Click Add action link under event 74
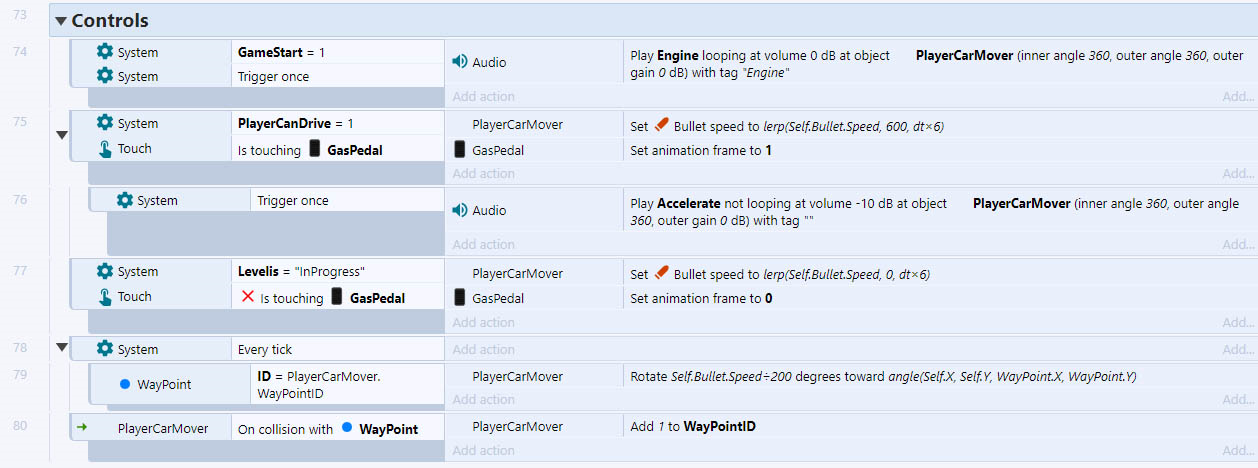1258x468 pixels. pyautogui.click(x=484, y=97)
